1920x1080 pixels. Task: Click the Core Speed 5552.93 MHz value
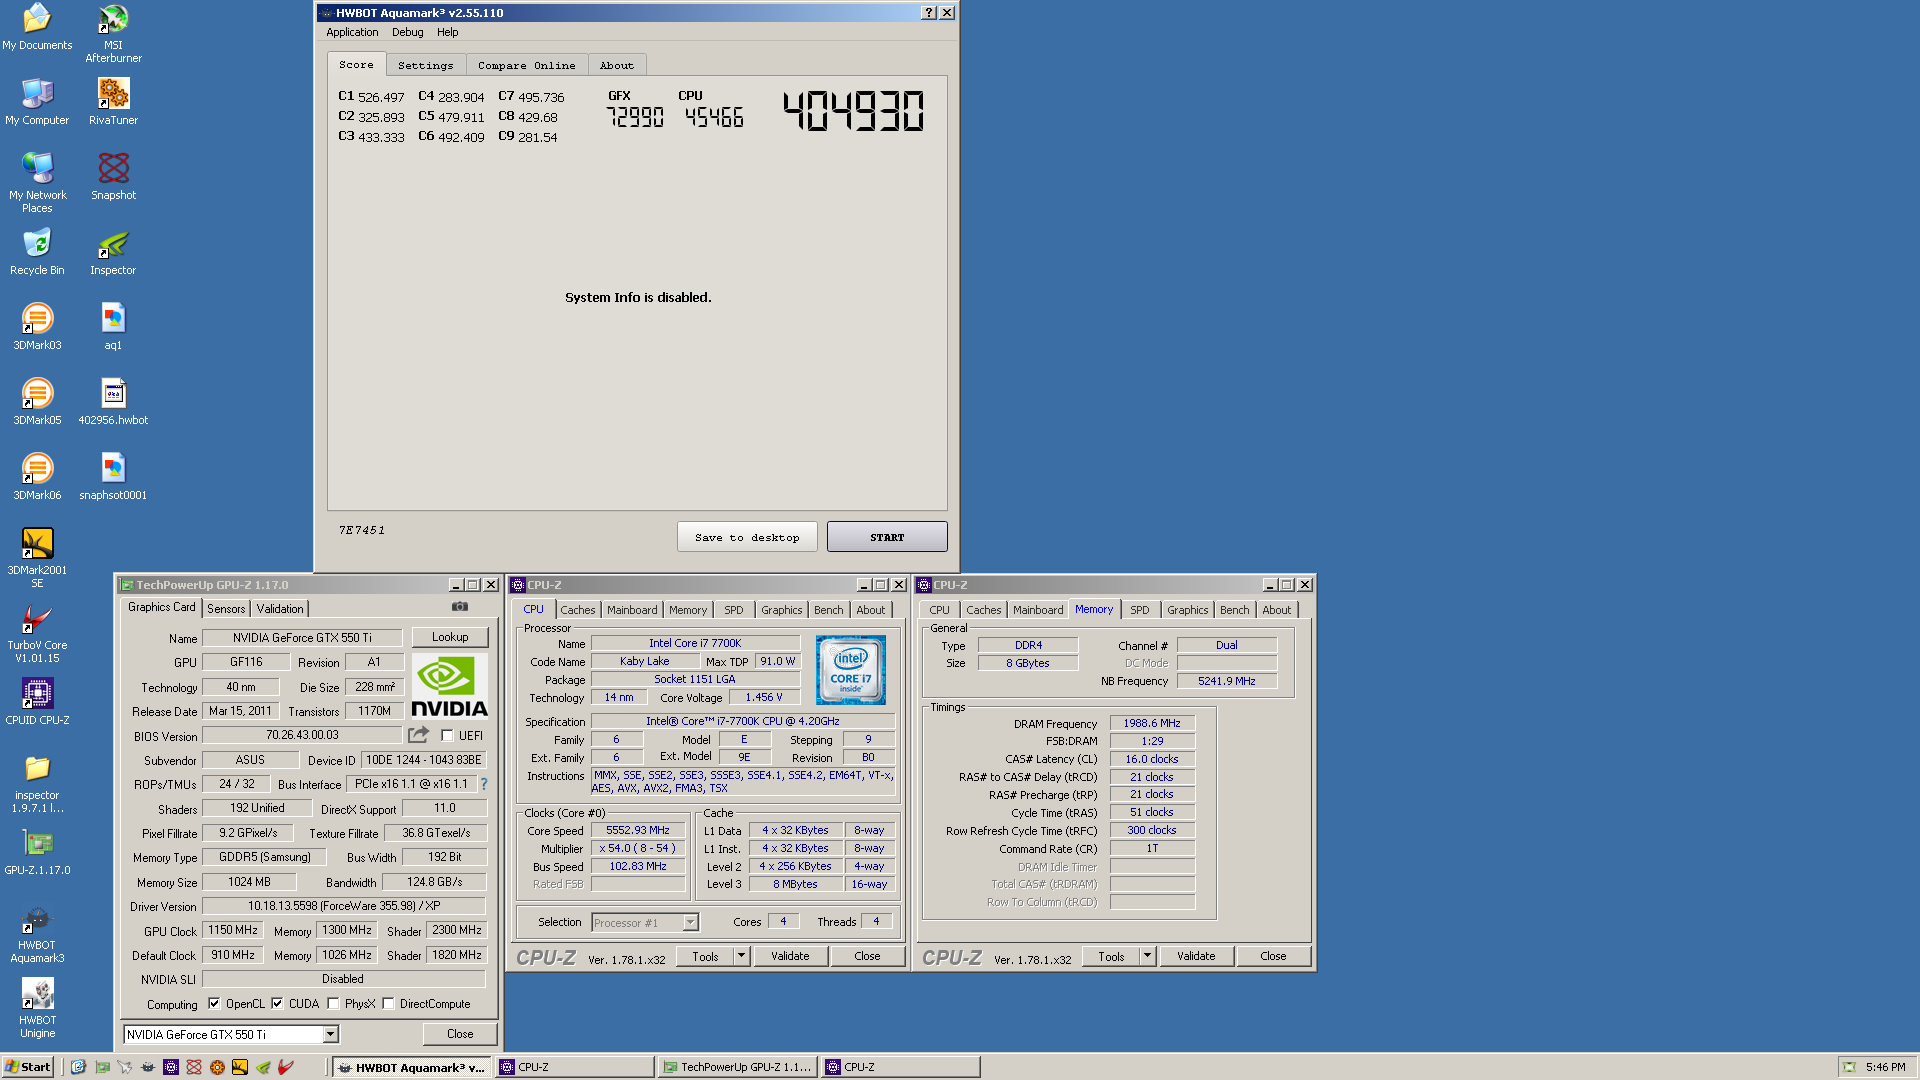(638, 830)
